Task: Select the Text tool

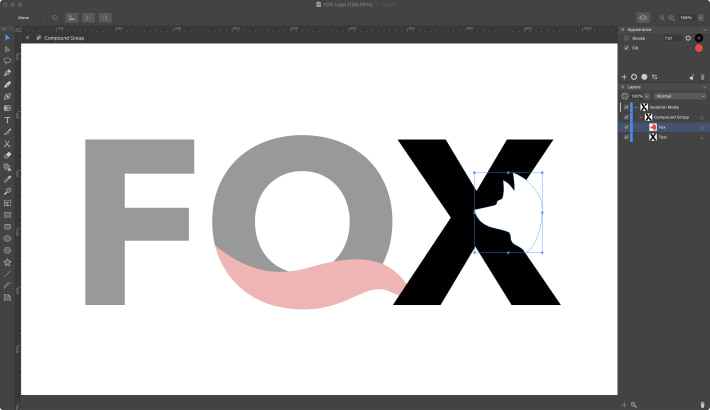Action: coord(7,120)
